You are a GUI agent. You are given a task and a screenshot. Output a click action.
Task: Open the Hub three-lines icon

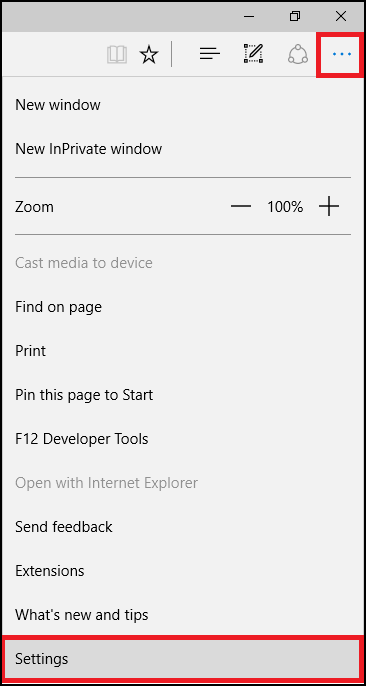click(209, 54)
